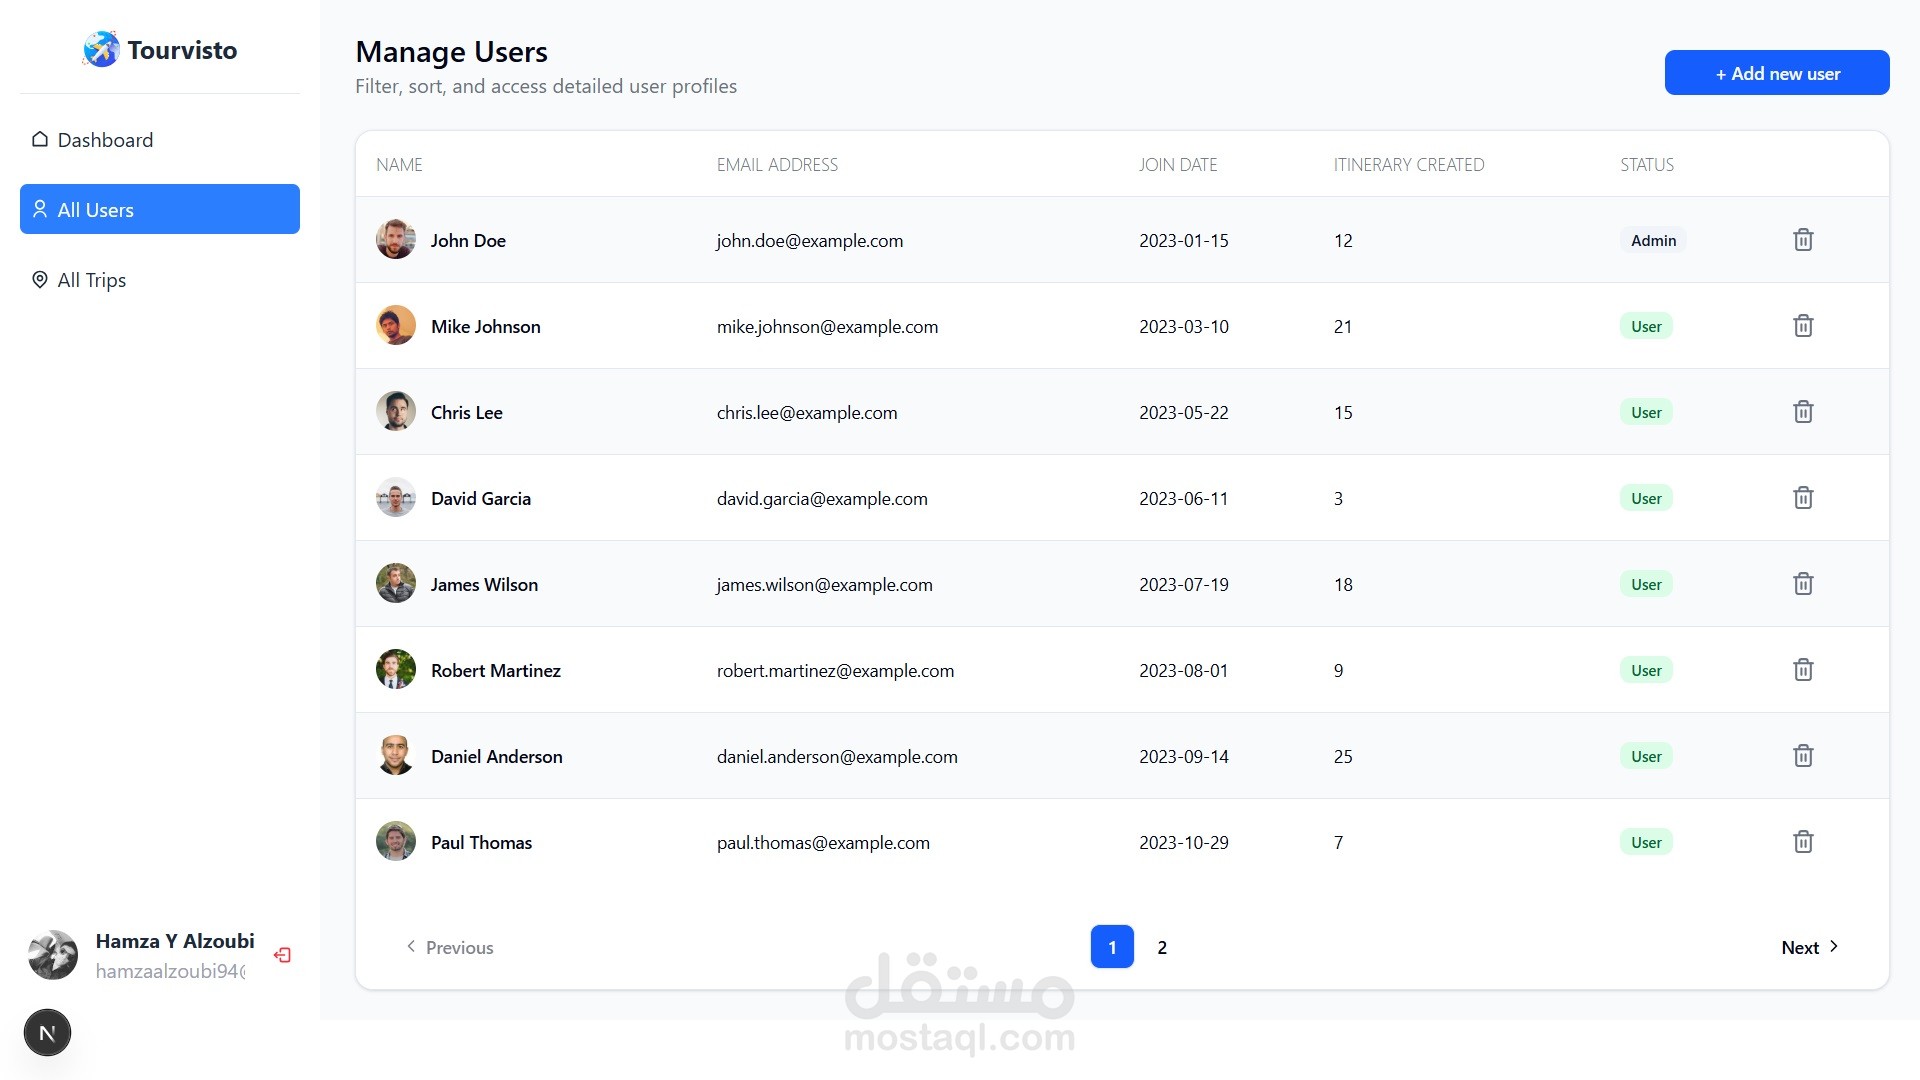Click trash icon for Mike Johnson
Screen dimensions: 1920x1080
point(1803,326)
